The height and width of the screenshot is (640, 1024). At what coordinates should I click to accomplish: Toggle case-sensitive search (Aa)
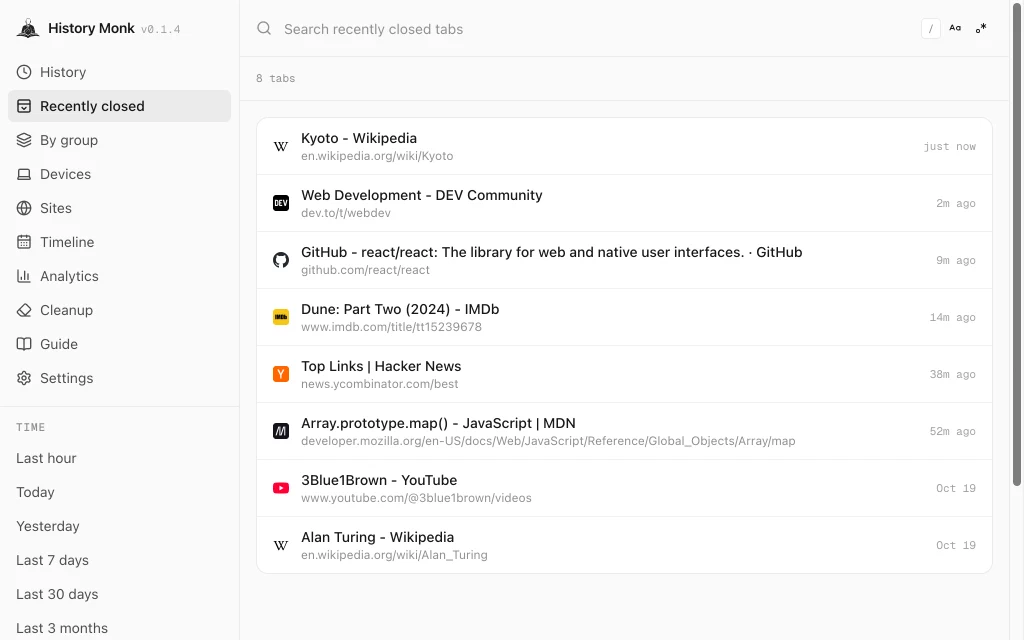coord(955,28)
